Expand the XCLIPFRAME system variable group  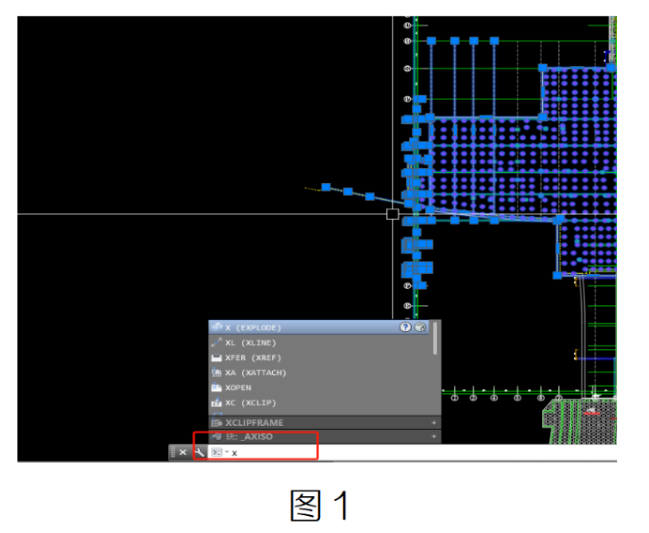click(434, 423)
